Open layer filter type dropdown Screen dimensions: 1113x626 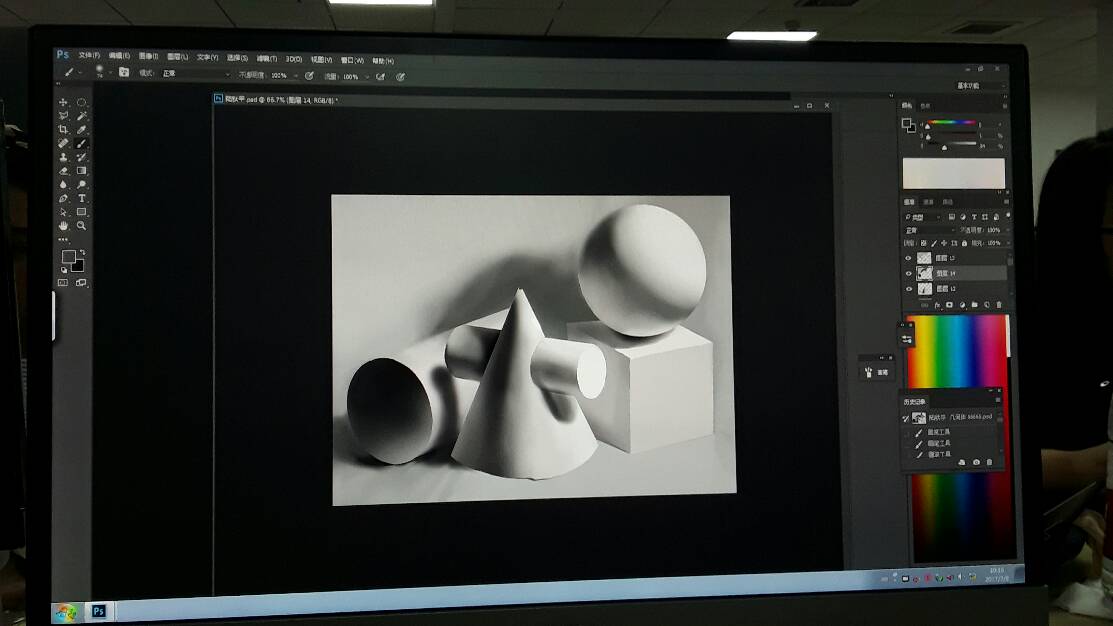(921, 216)
